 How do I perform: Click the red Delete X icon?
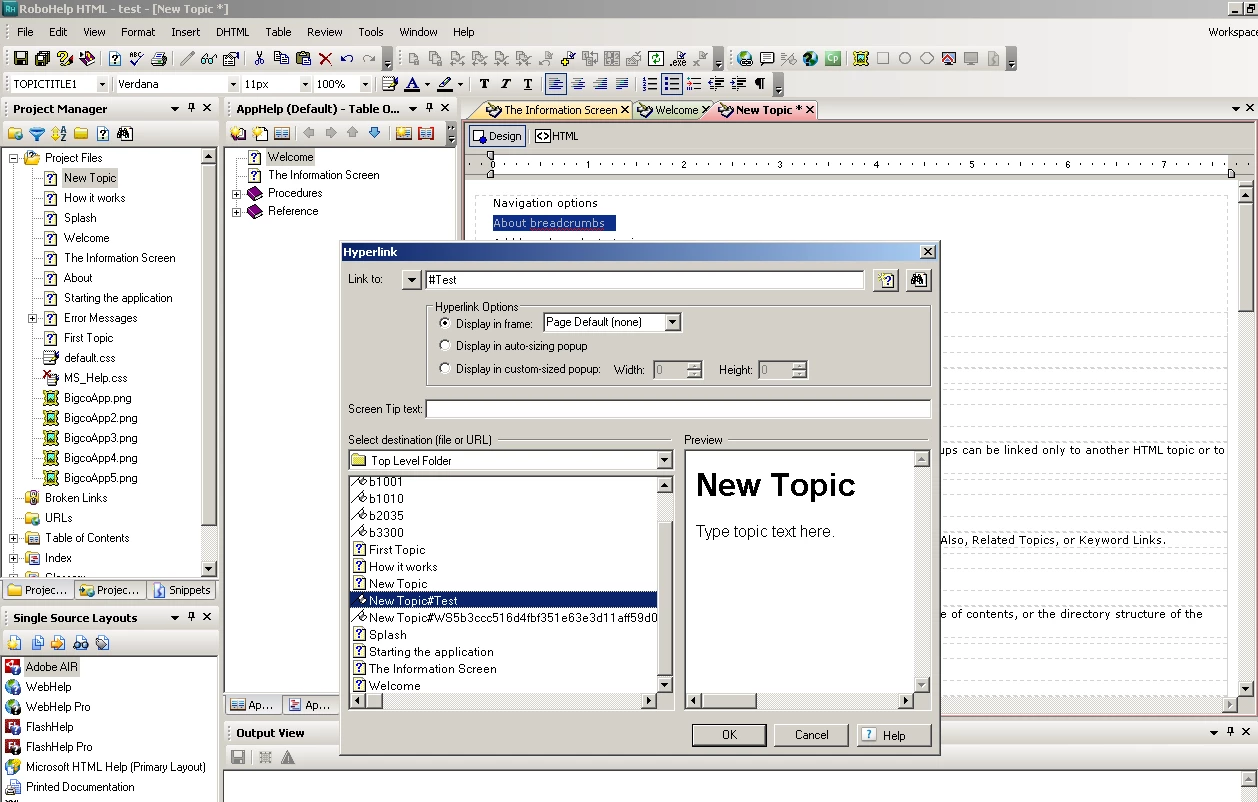pos(325,59)
